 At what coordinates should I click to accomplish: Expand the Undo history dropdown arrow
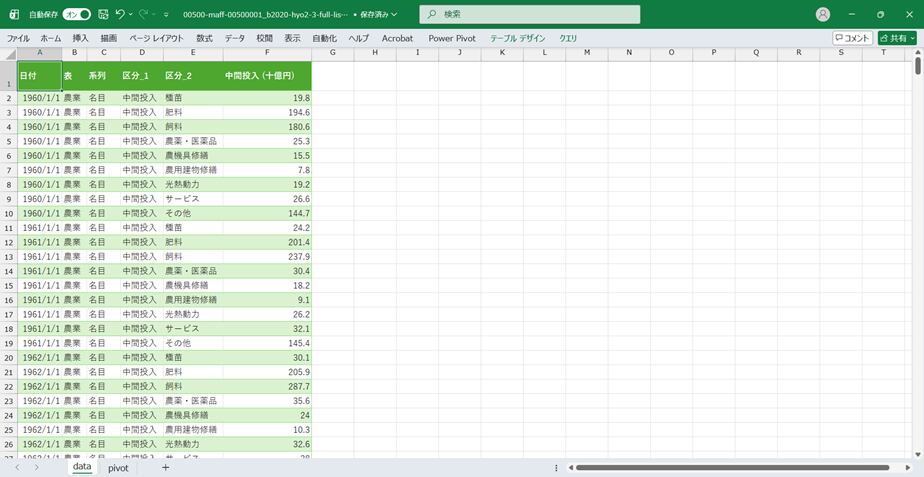[131, 15]
